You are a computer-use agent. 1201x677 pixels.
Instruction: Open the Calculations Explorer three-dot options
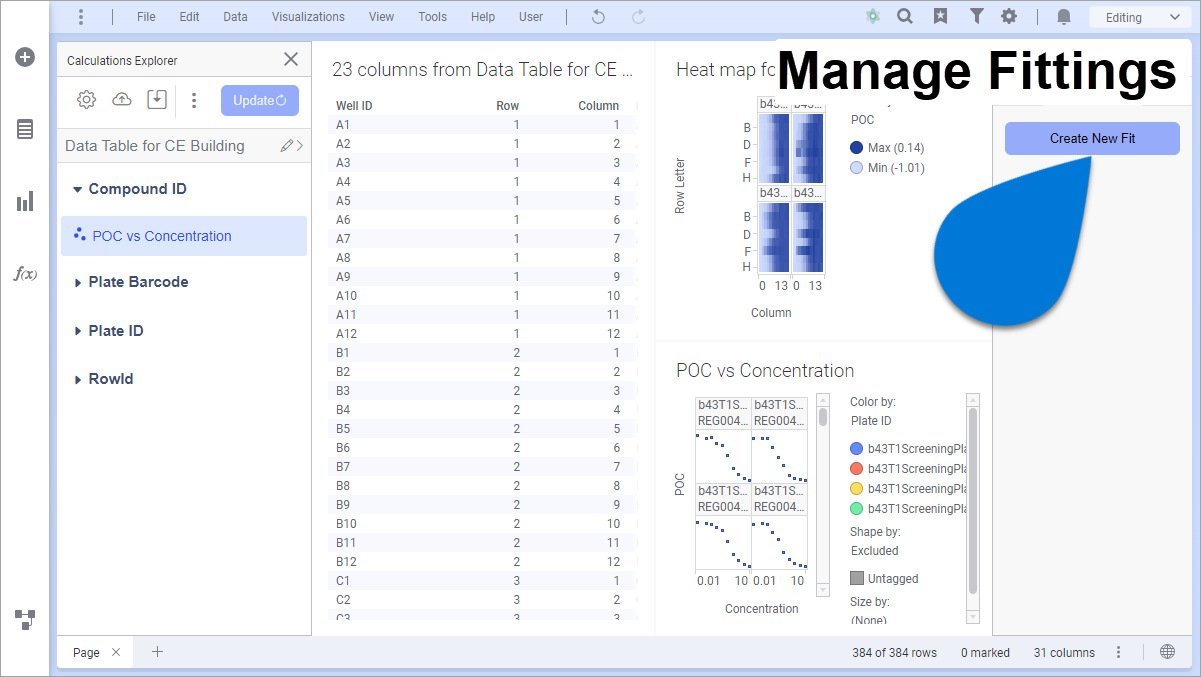click(x=194, y=100)
